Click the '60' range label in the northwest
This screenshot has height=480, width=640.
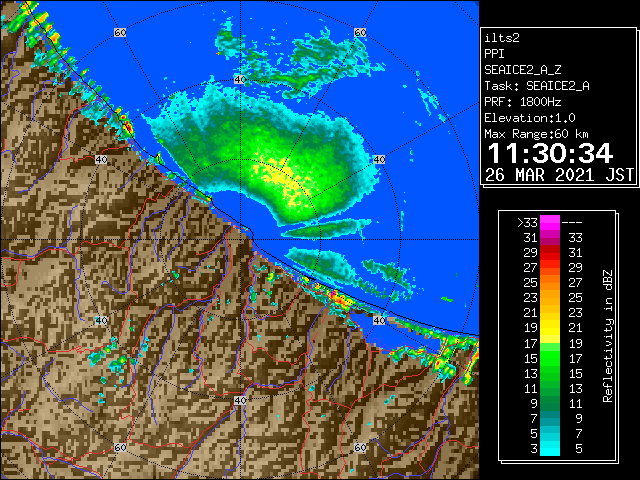[x=120, y=32]
